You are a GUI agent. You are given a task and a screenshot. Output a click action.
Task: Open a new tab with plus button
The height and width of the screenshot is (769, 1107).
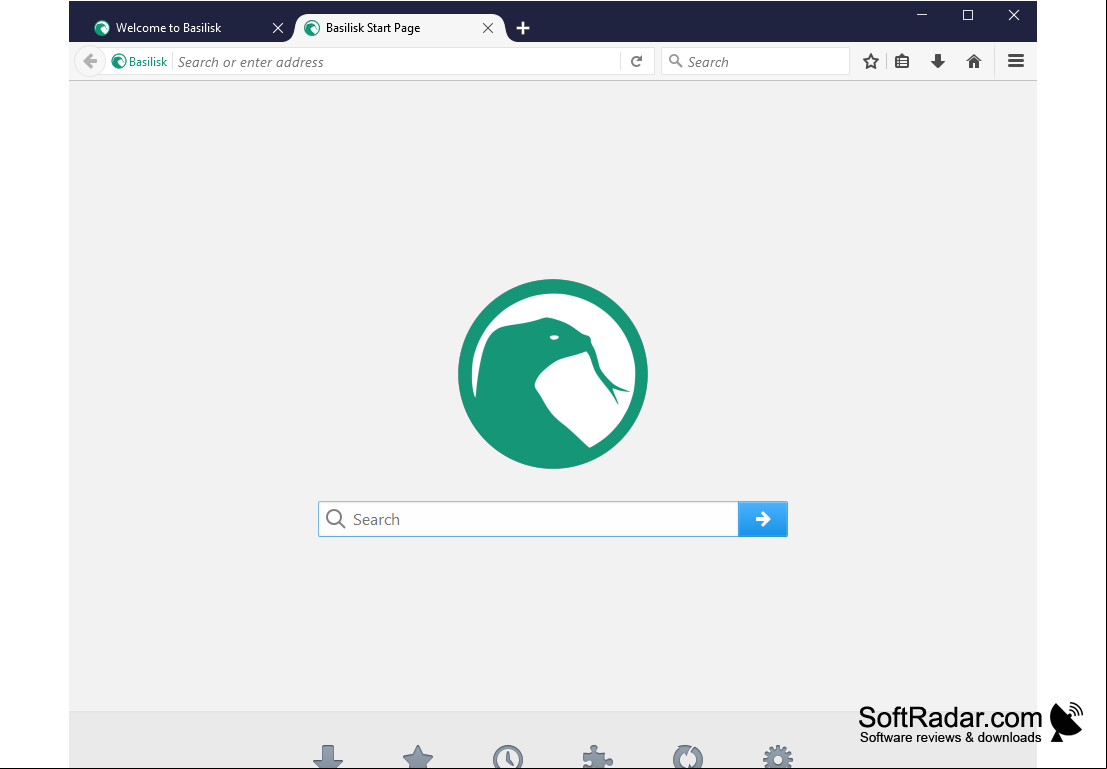522,28
